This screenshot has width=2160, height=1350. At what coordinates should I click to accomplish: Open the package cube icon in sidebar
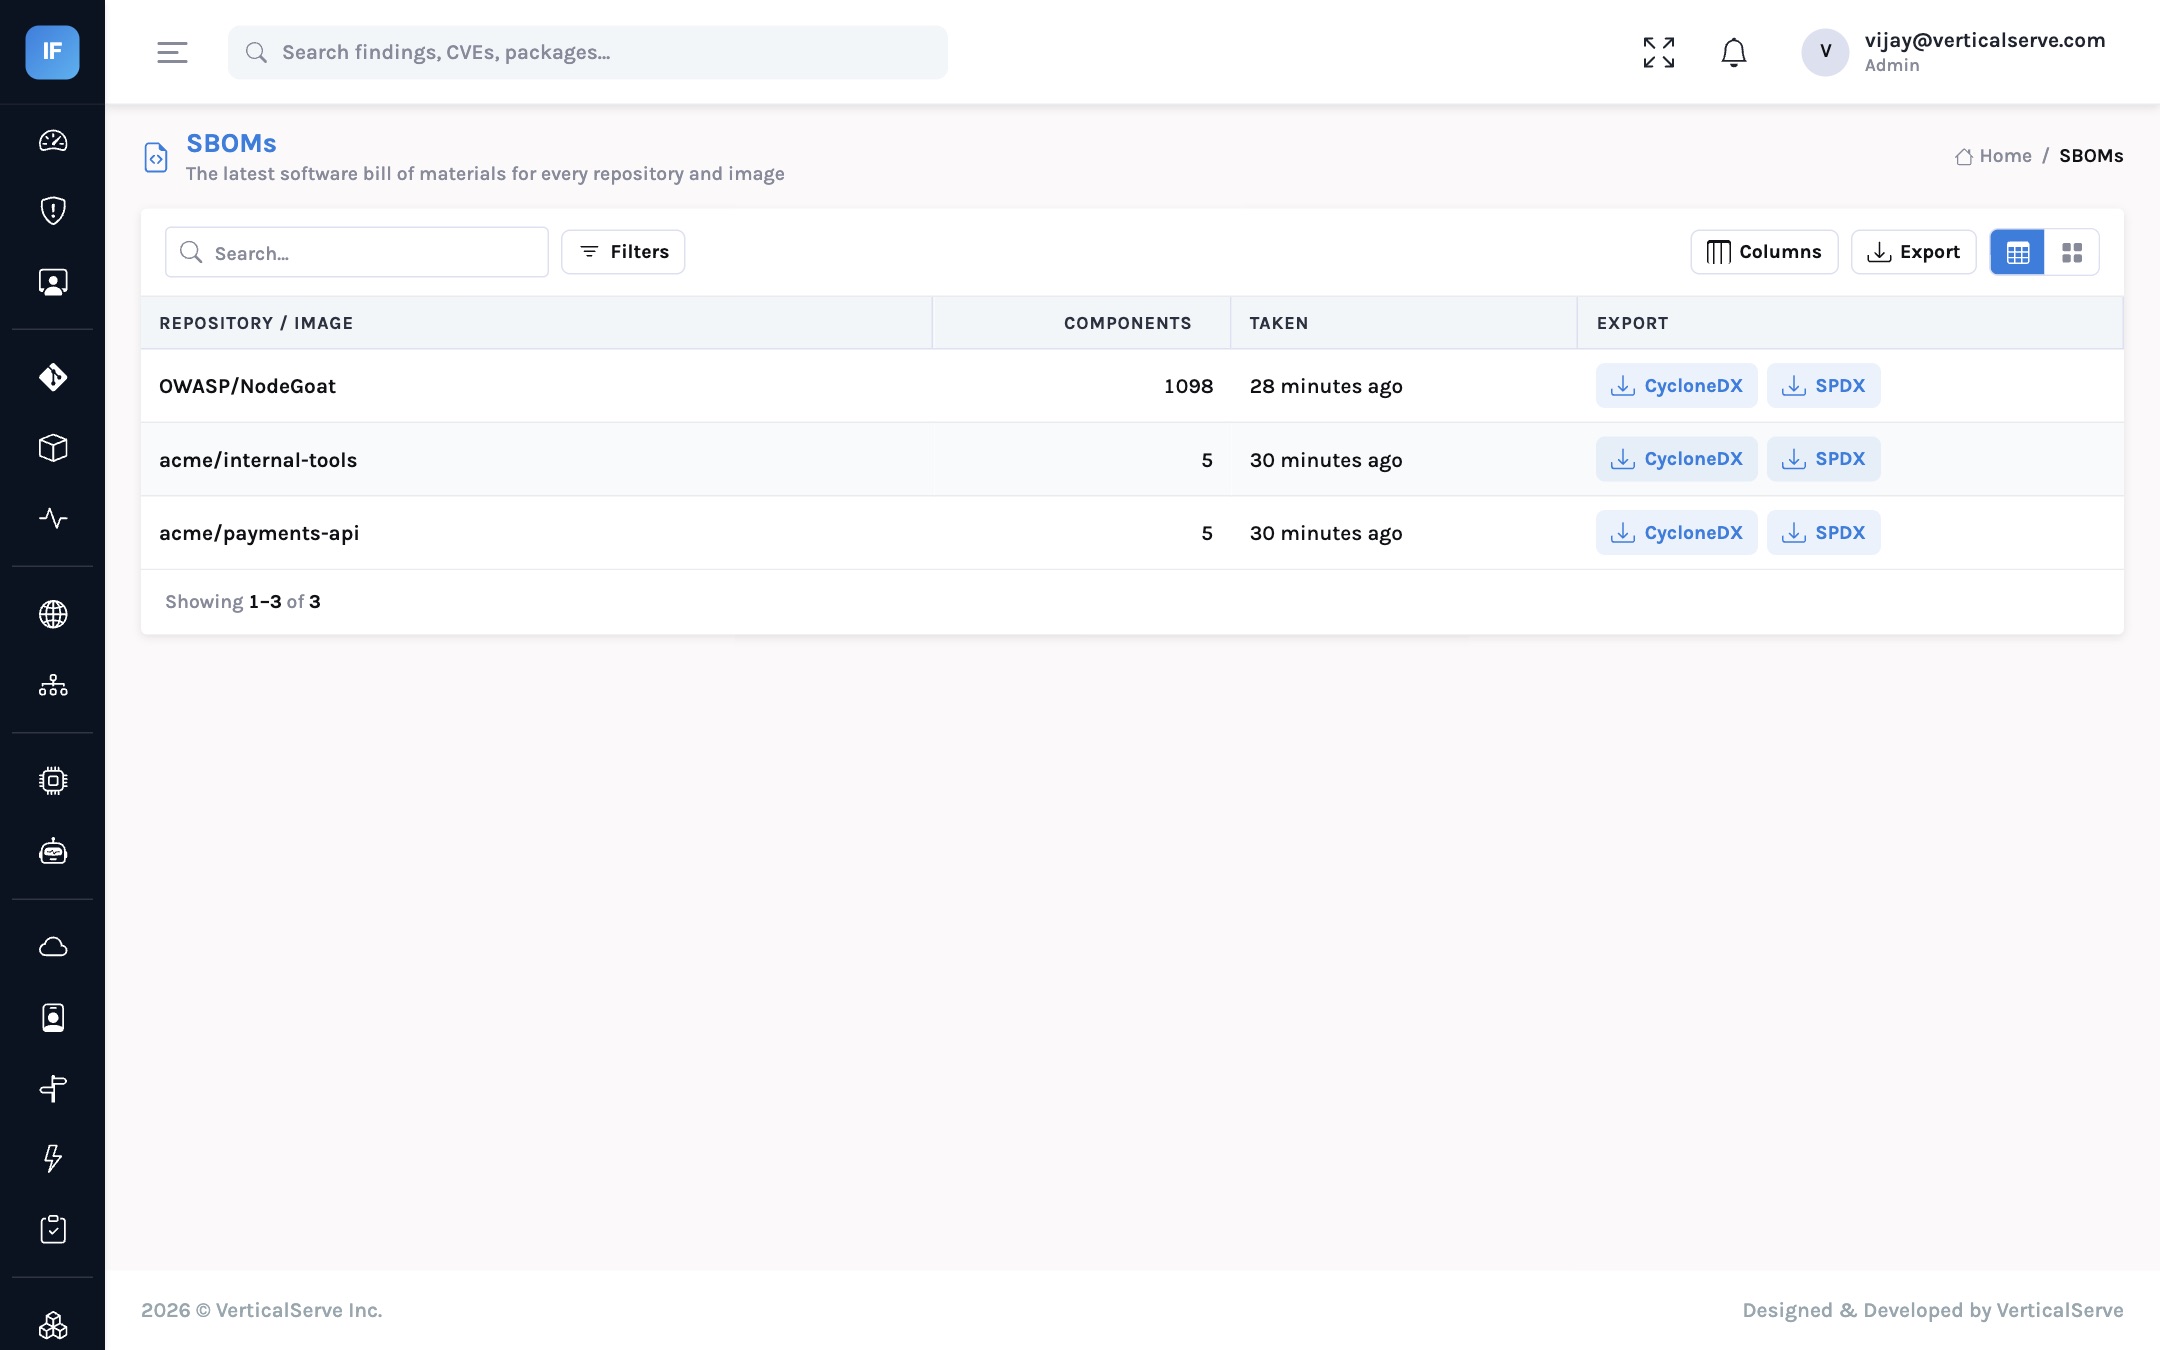[x=53, y=448]
